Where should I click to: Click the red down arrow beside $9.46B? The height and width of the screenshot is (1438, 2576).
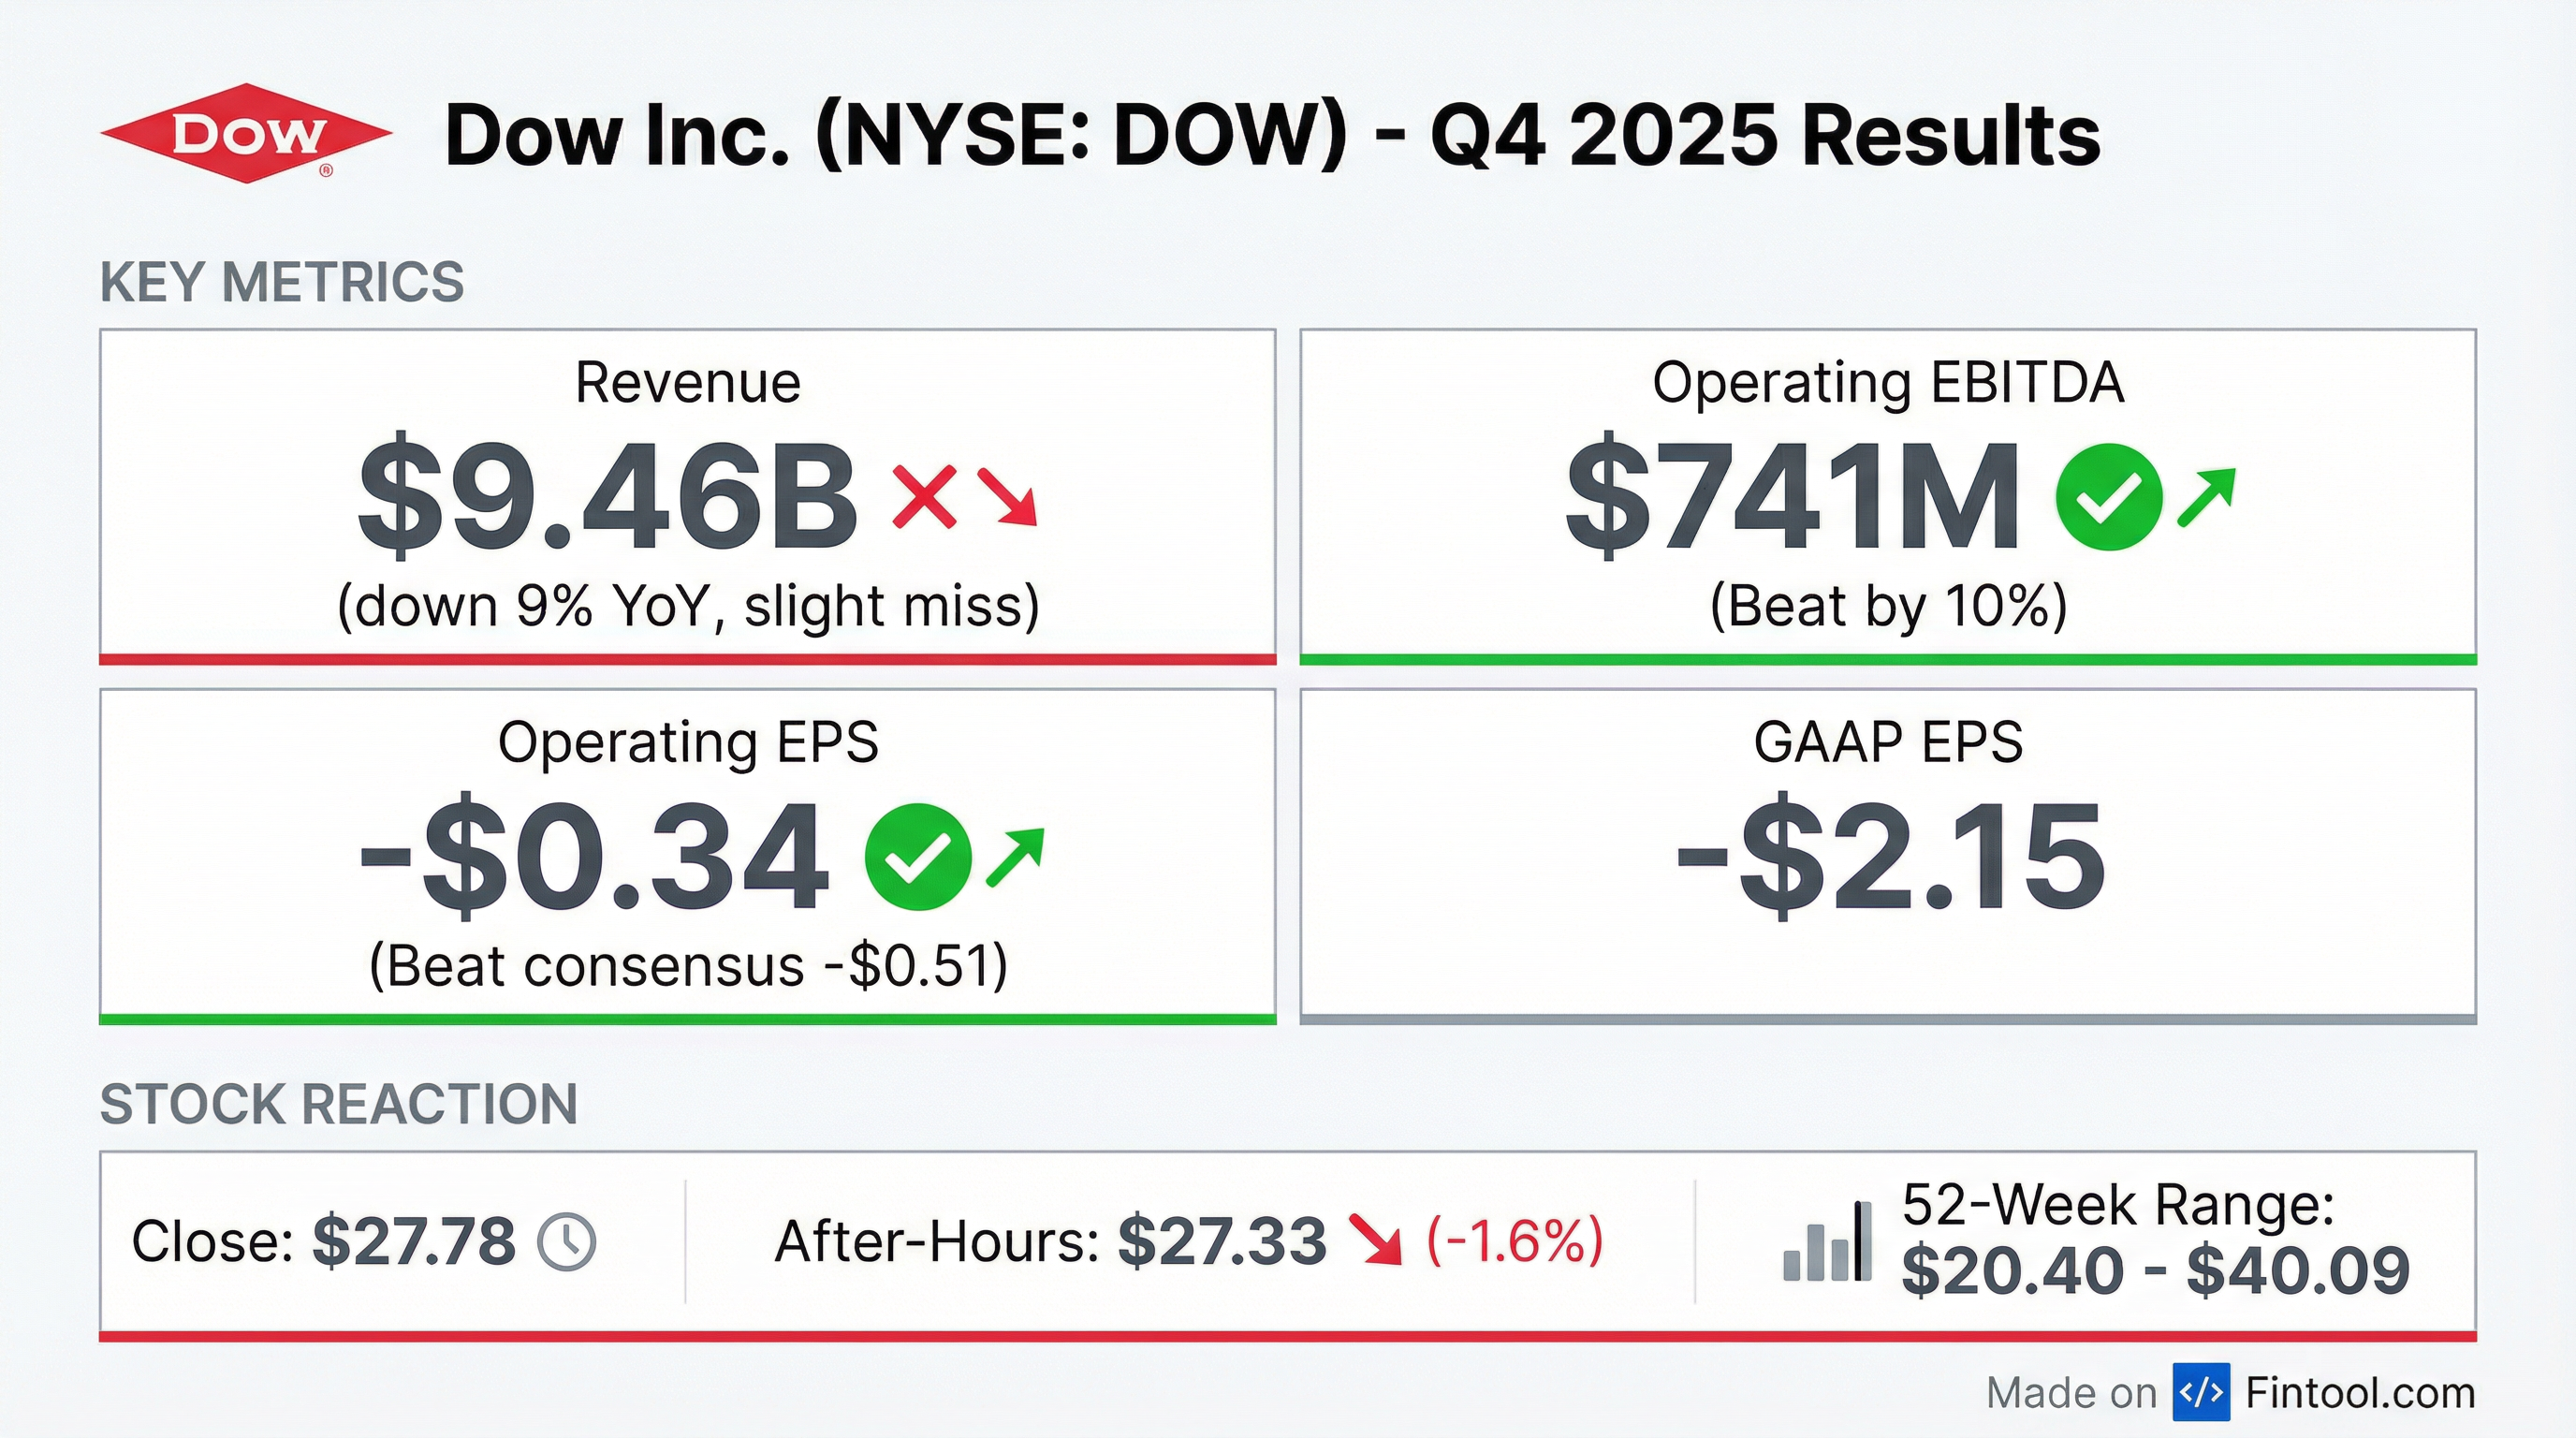[1008, 497]
